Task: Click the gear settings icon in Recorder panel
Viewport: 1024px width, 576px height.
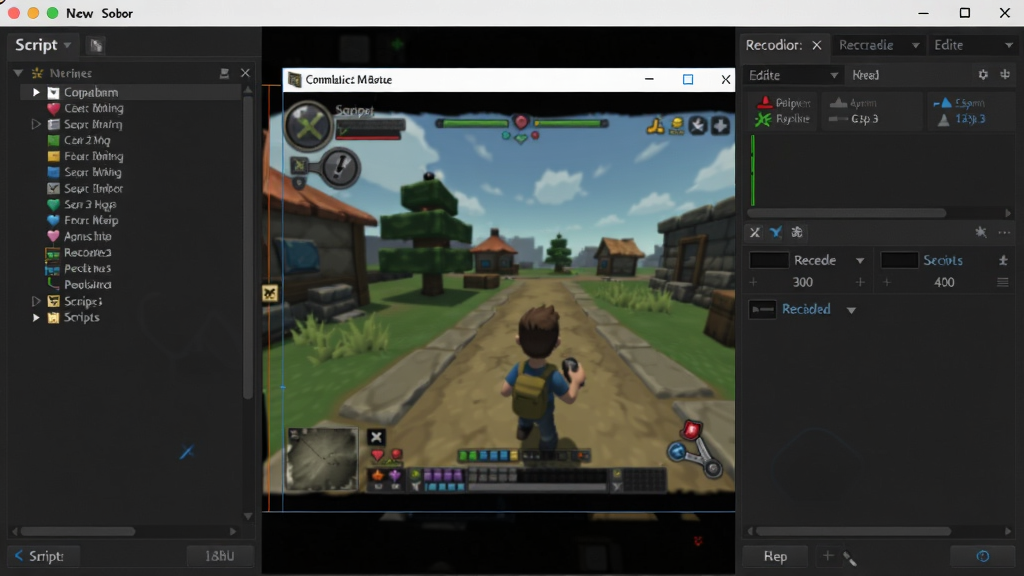Action: [983, 74]
